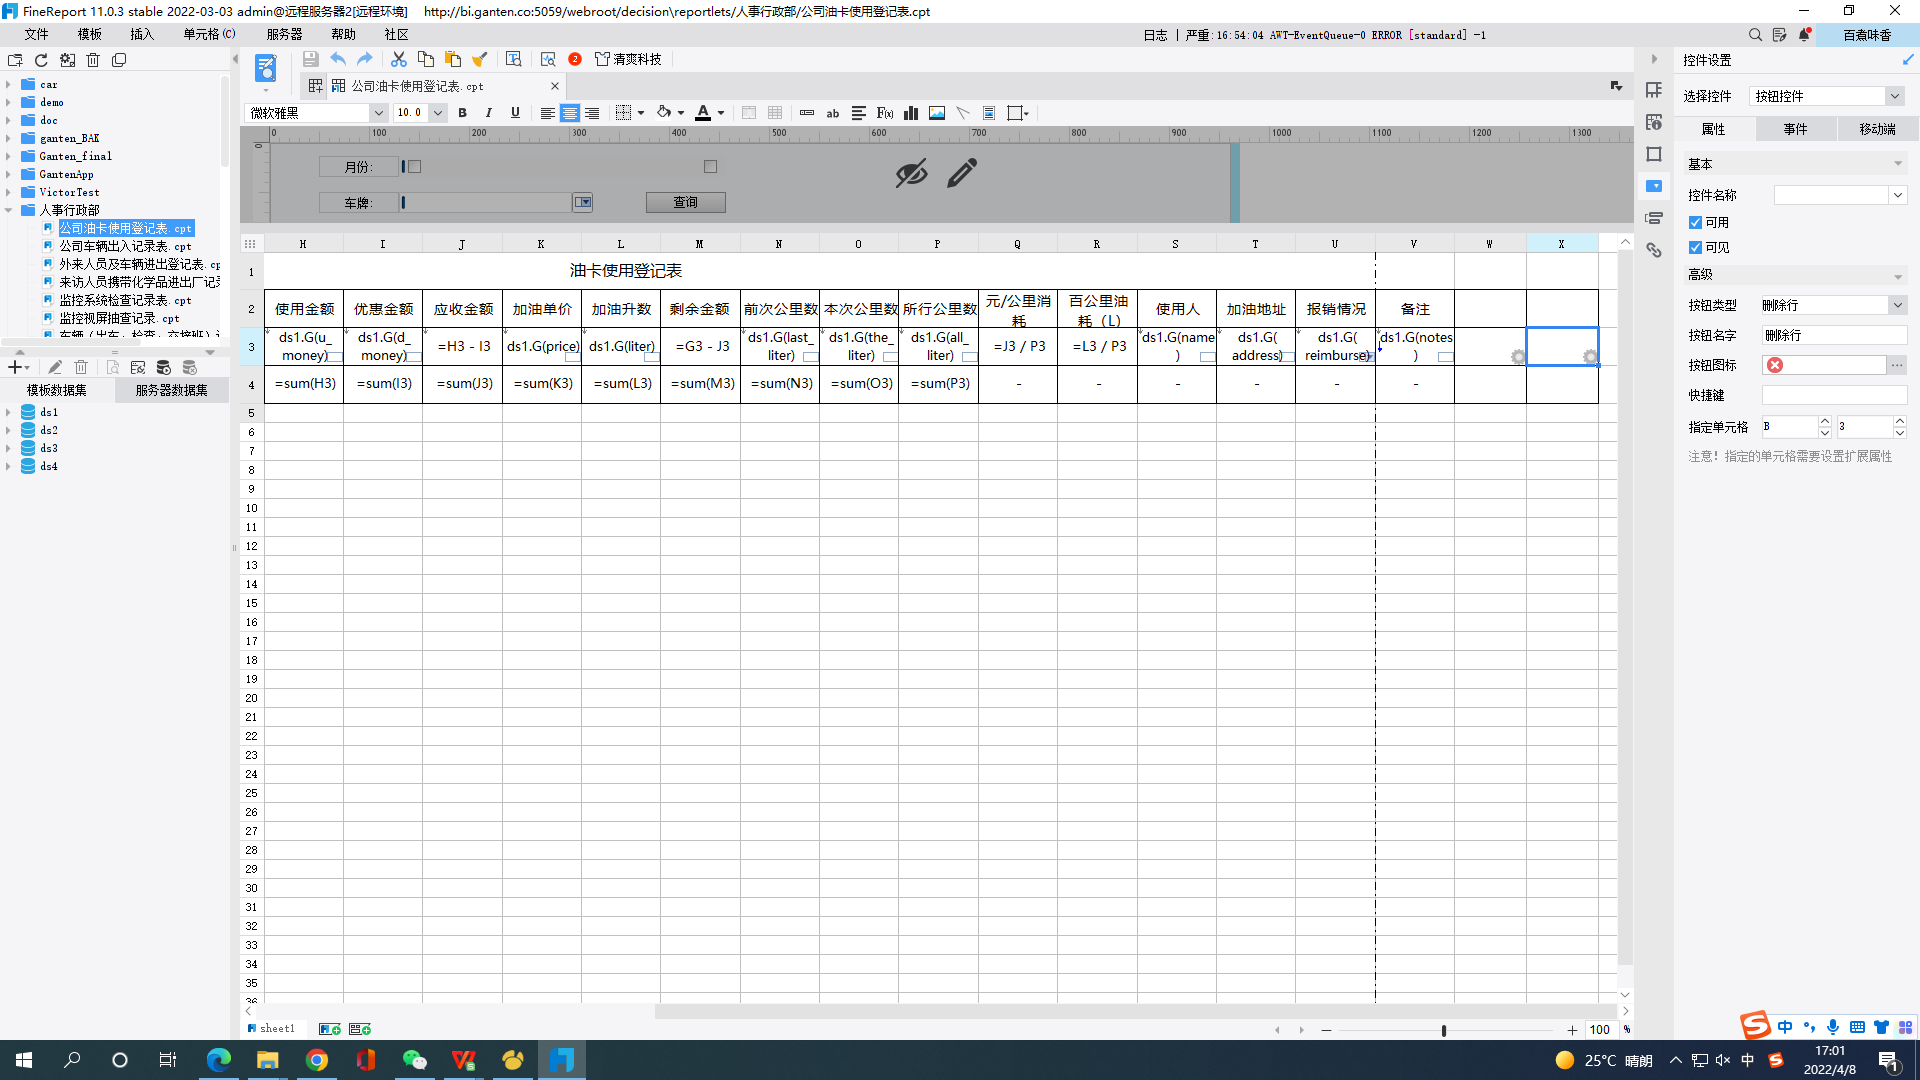
Task: Expand the ganten_BAK folder
Action: (x=9, y=138)
